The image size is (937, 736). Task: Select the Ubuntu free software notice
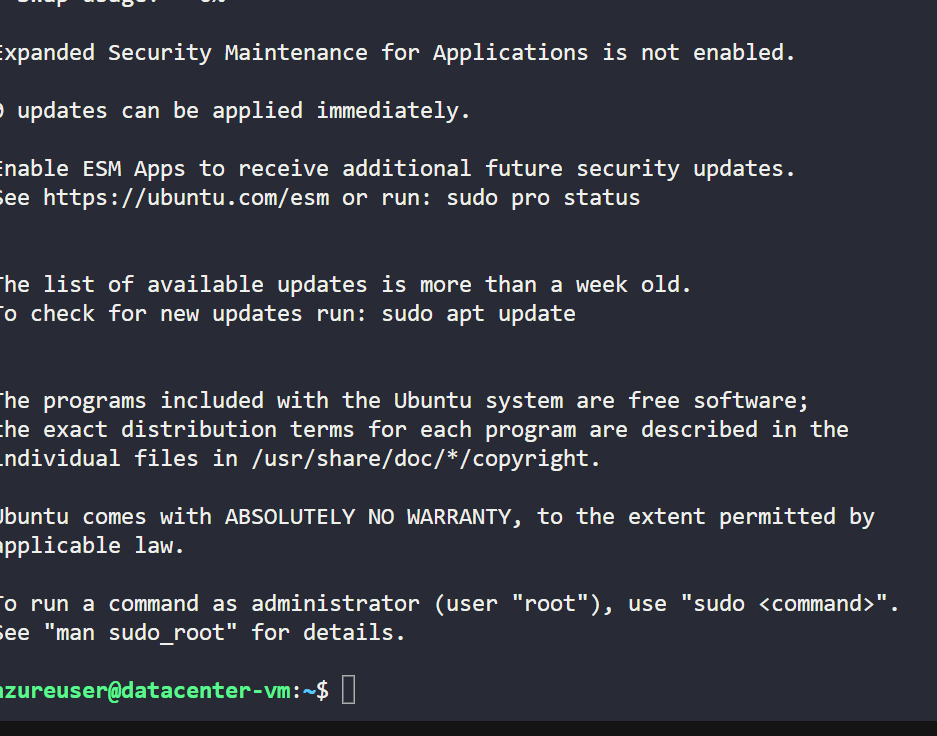coord(404,400)
